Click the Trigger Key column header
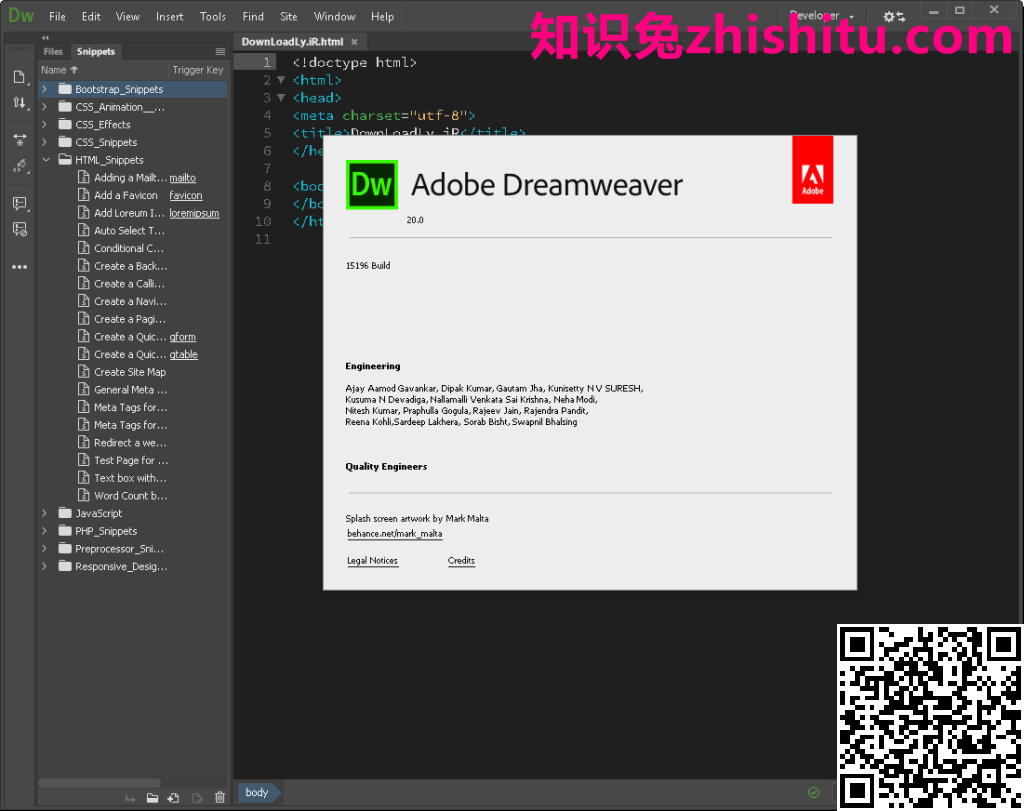 pyautogui.click(x=197, y=70)
